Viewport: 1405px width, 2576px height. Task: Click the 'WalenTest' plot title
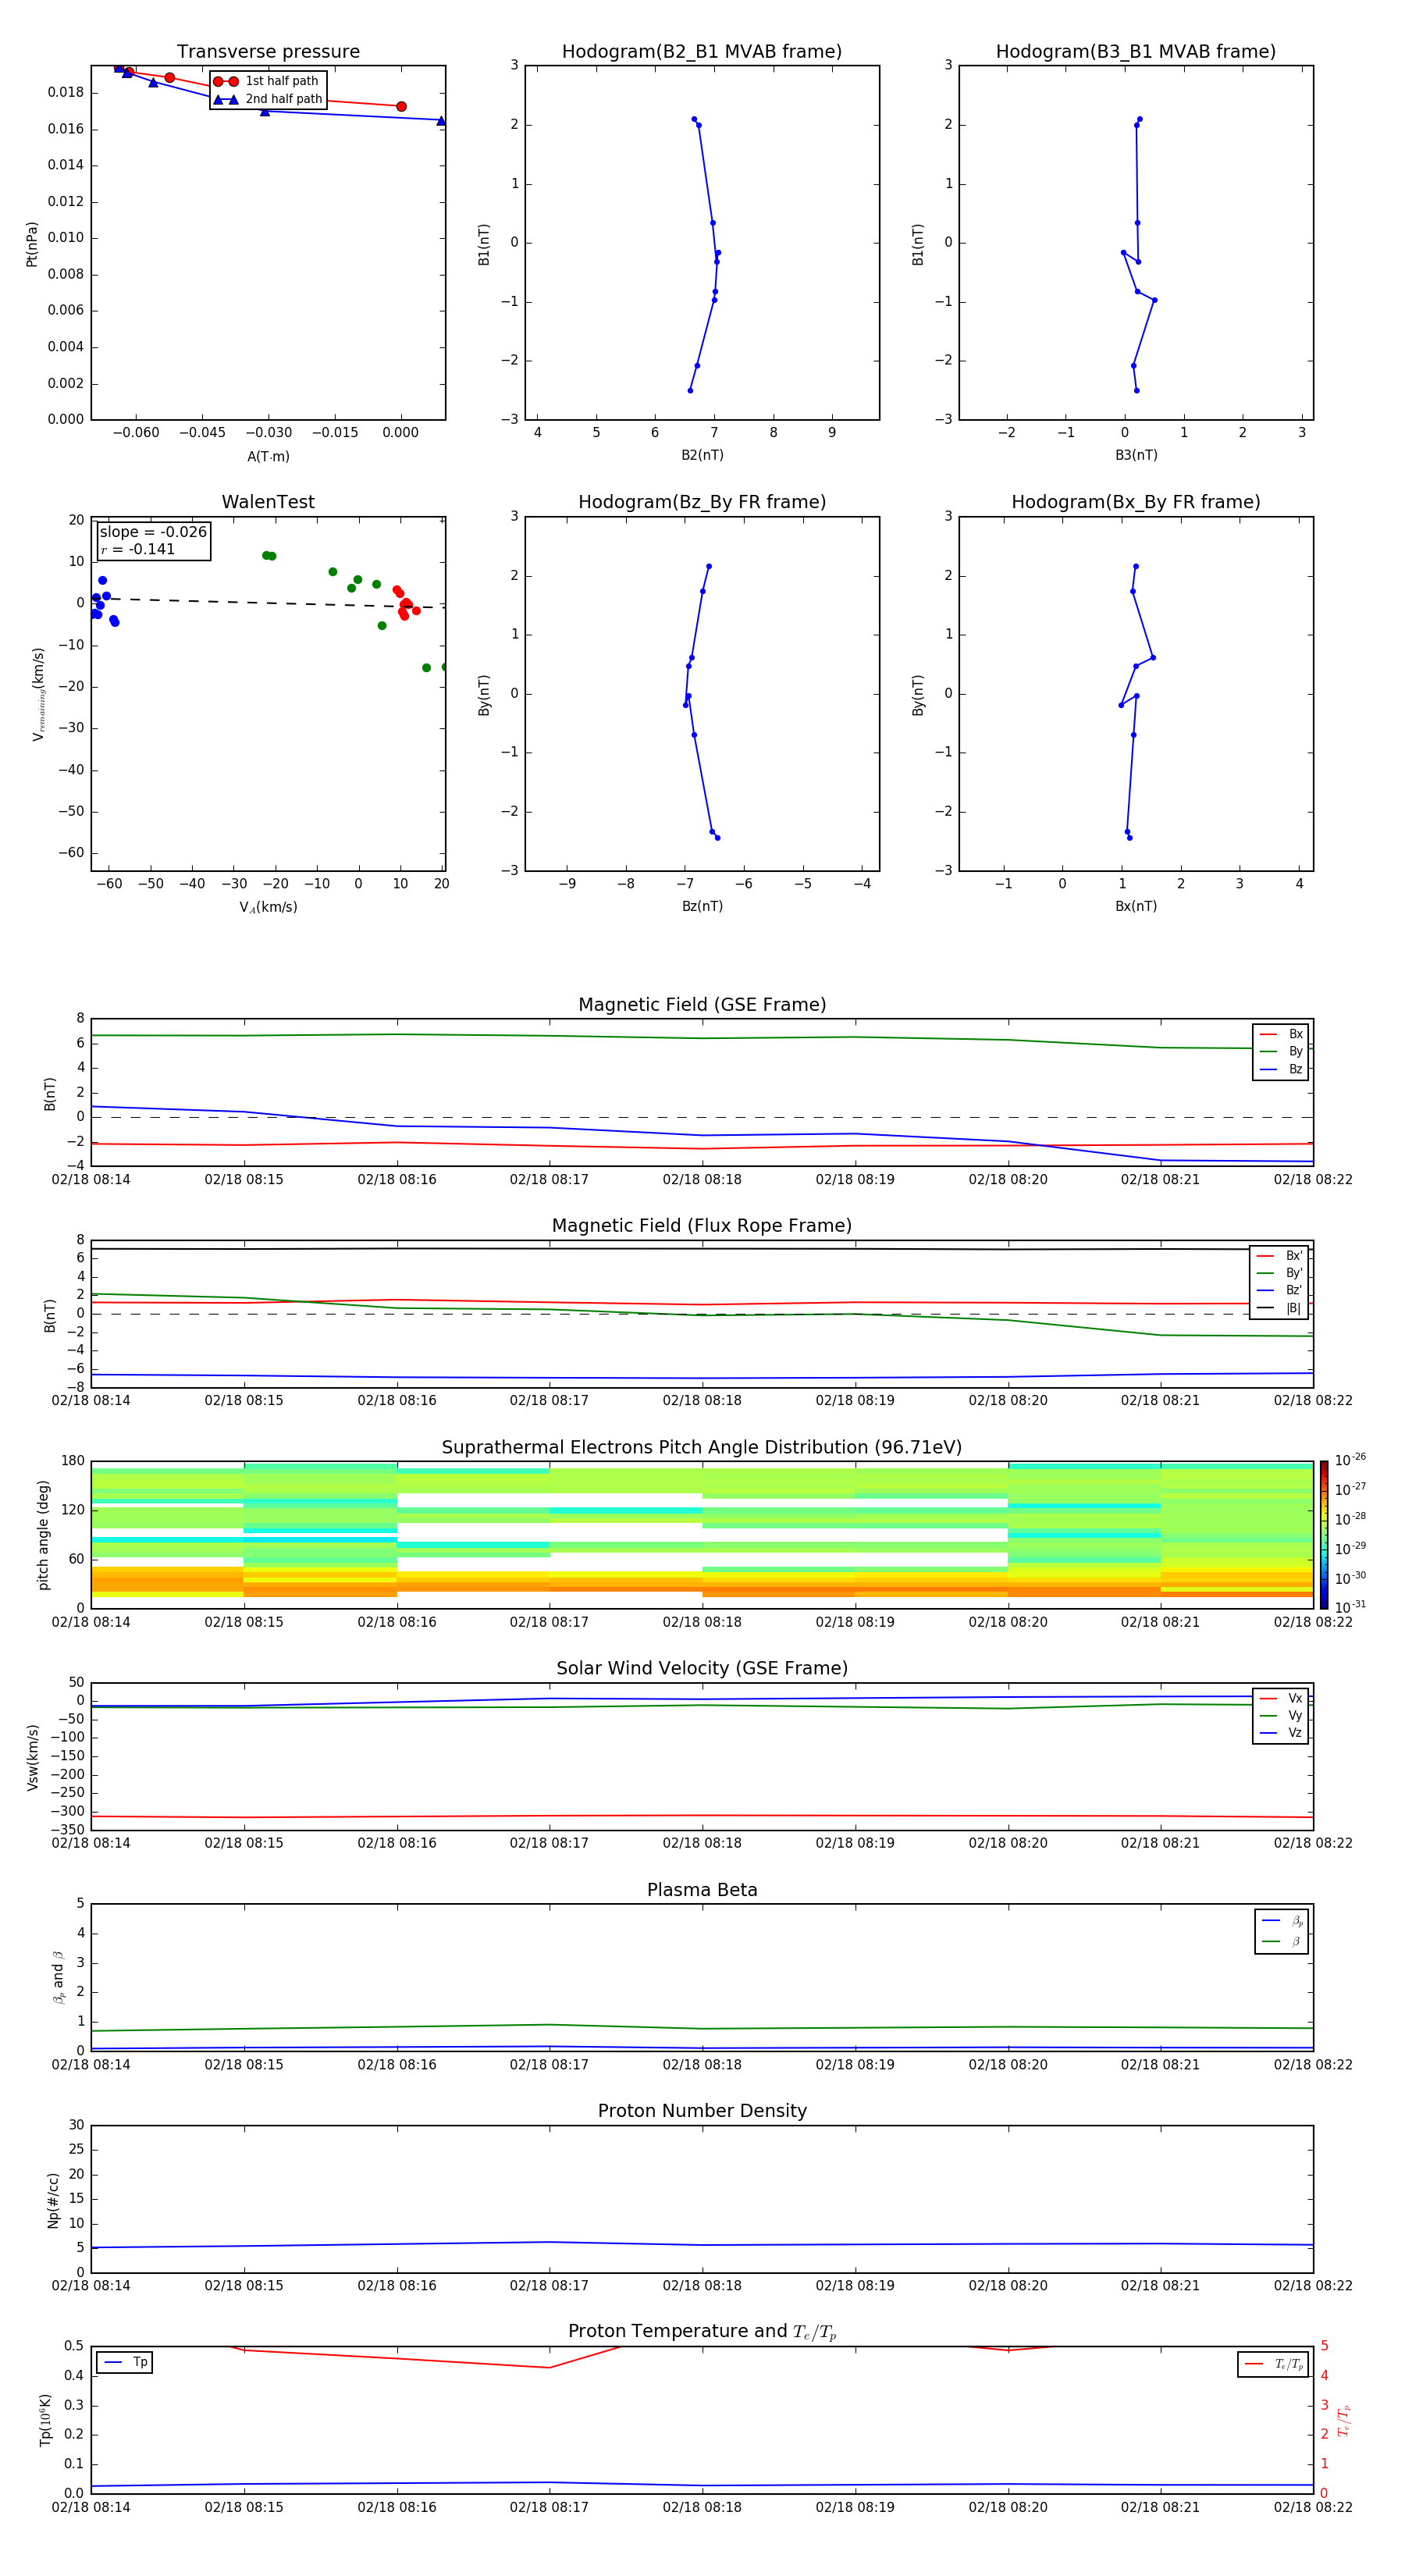coord(268,502)
